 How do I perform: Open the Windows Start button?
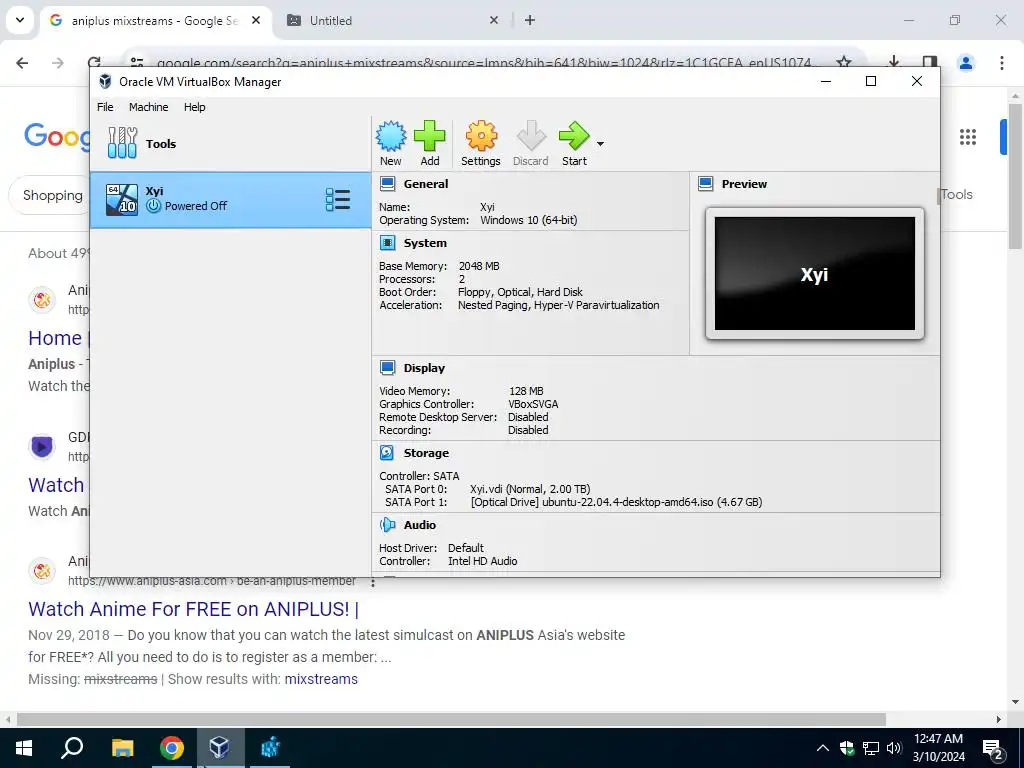(x=24, y=748)
